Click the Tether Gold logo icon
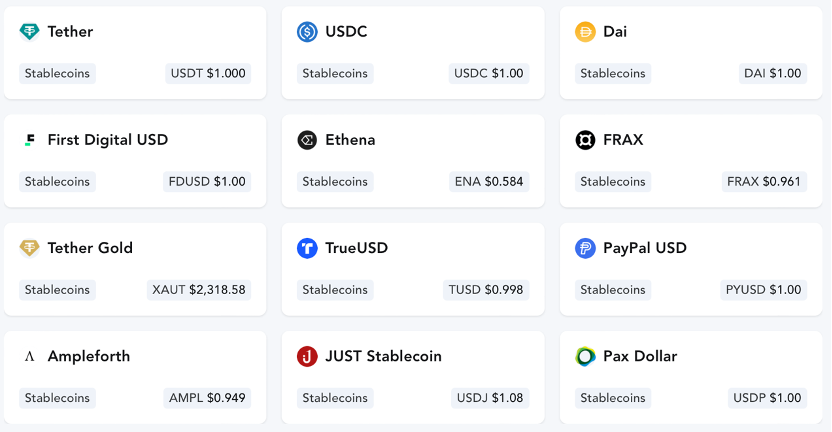 tap(29, 248)
